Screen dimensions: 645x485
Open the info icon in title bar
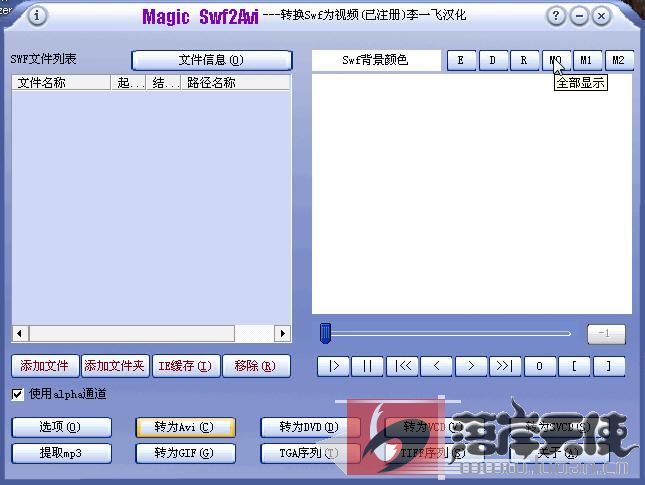point(37,16)
